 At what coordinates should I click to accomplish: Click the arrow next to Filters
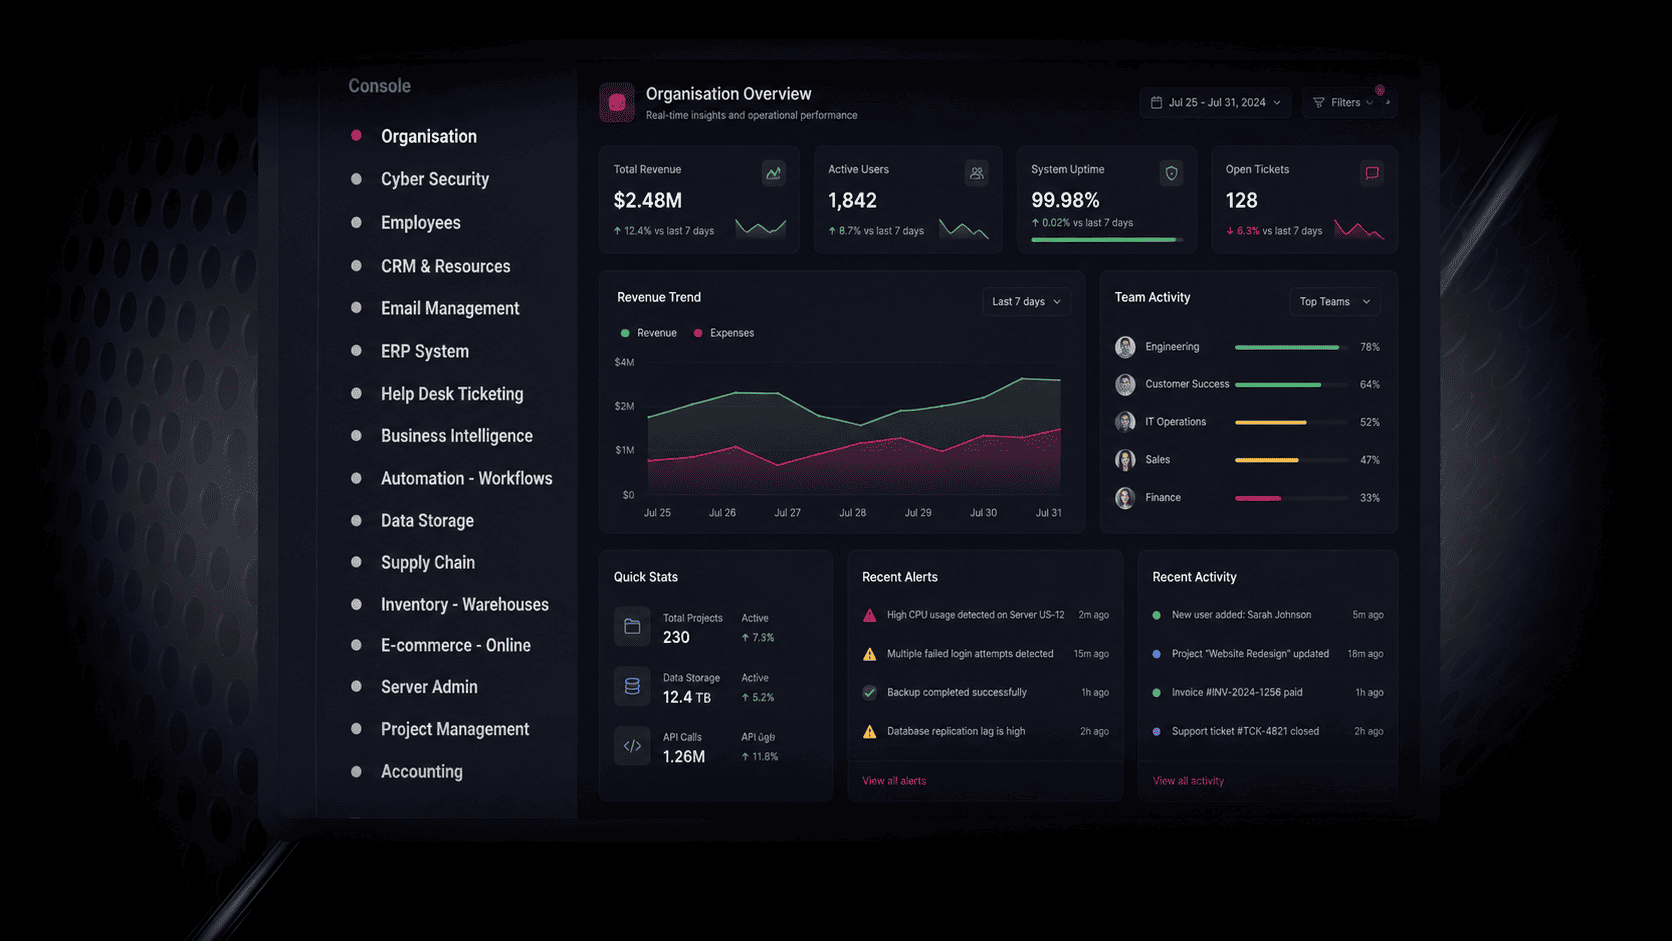[1387, 102]
